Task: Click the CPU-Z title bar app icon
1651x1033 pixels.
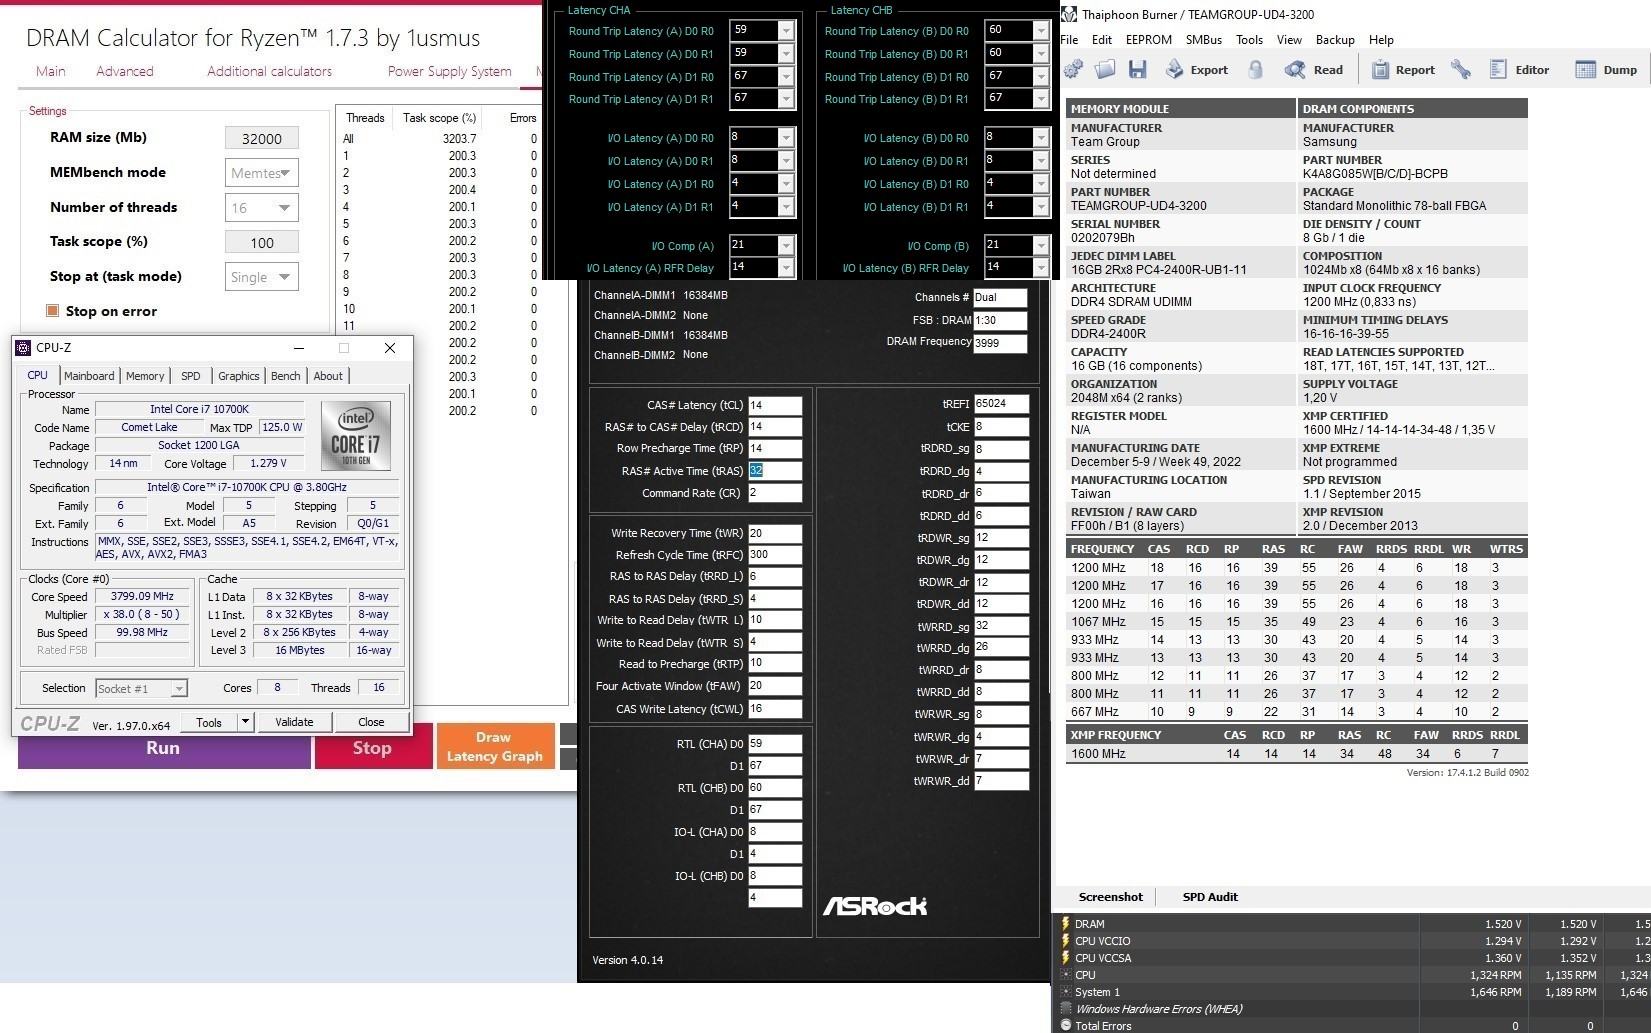Action: tap(23, 347)
